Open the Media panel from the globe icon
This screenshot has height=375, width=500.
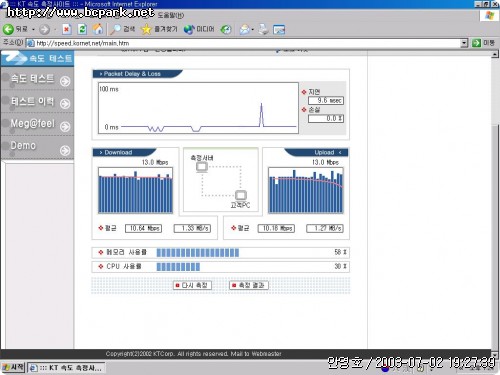[199, 29]
